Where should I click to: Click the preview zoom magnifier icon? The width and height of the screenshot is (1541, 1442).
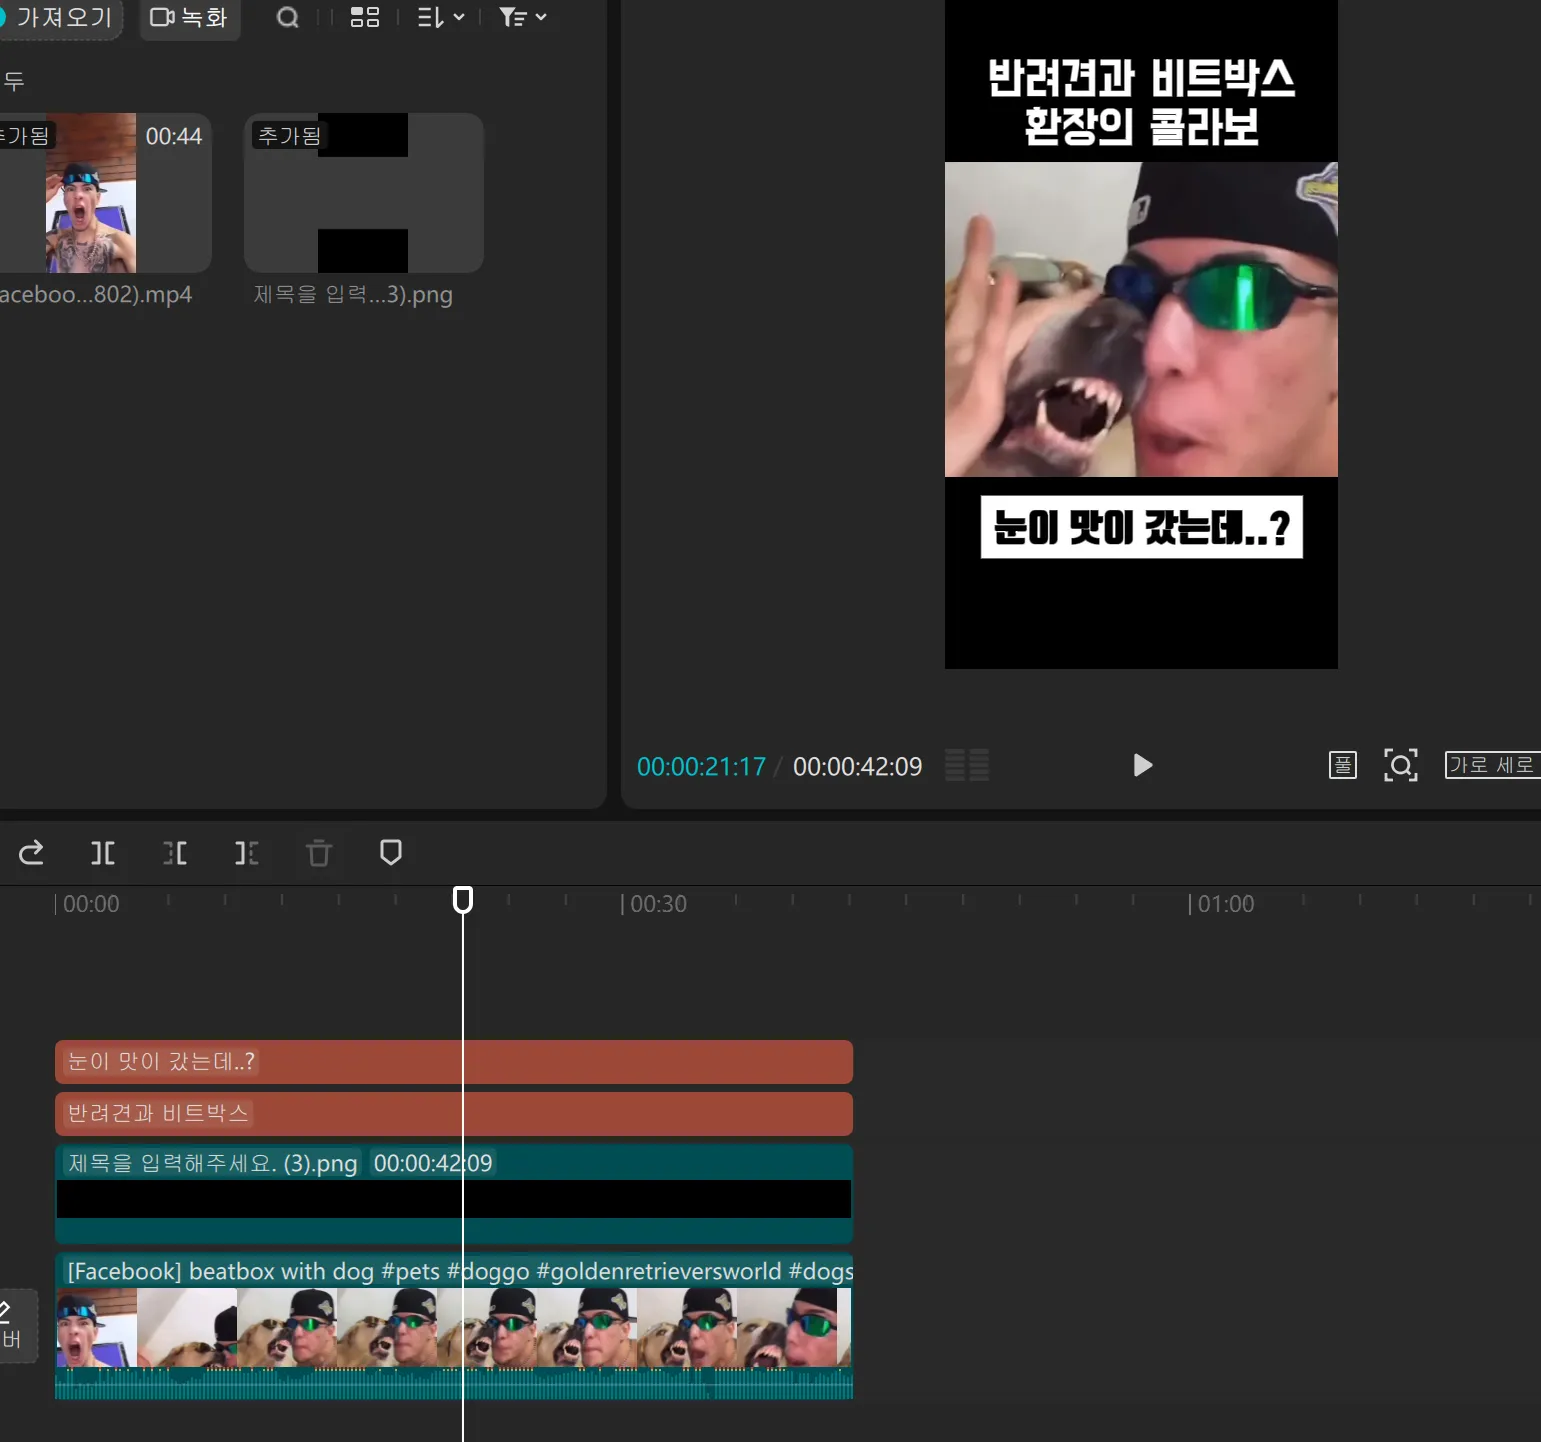tap(1400, 765)
